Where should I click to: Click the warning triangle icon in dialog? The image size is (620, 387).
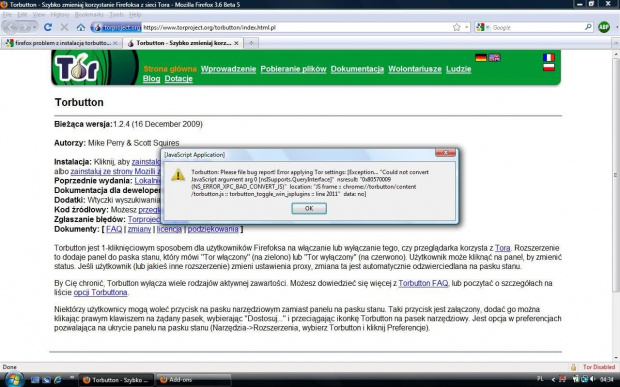pyautogui.click(x=178, y=175)
